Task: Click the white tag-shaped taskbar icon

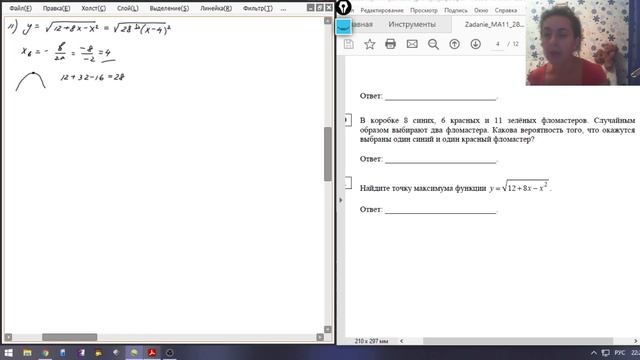Action: click(116, 353)
